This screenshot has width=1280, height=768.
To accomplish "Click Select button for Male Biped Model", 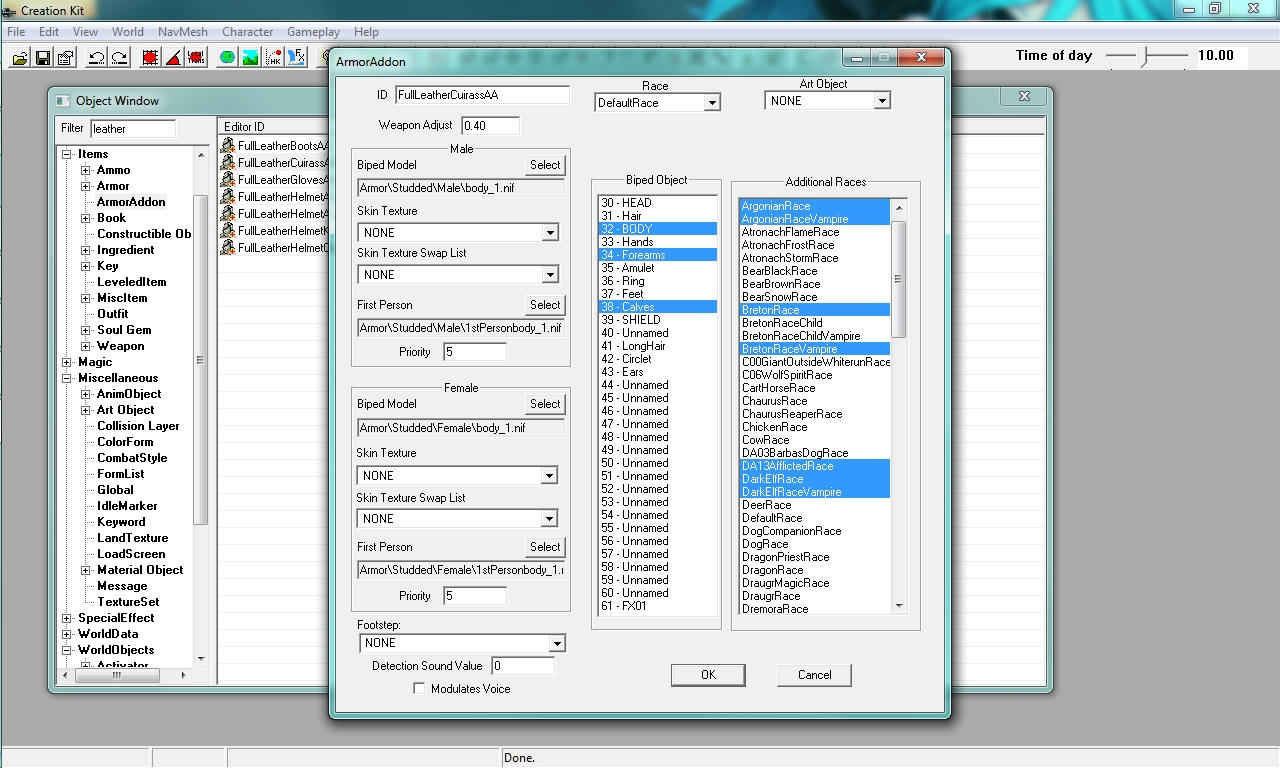I will click(545, 165).
